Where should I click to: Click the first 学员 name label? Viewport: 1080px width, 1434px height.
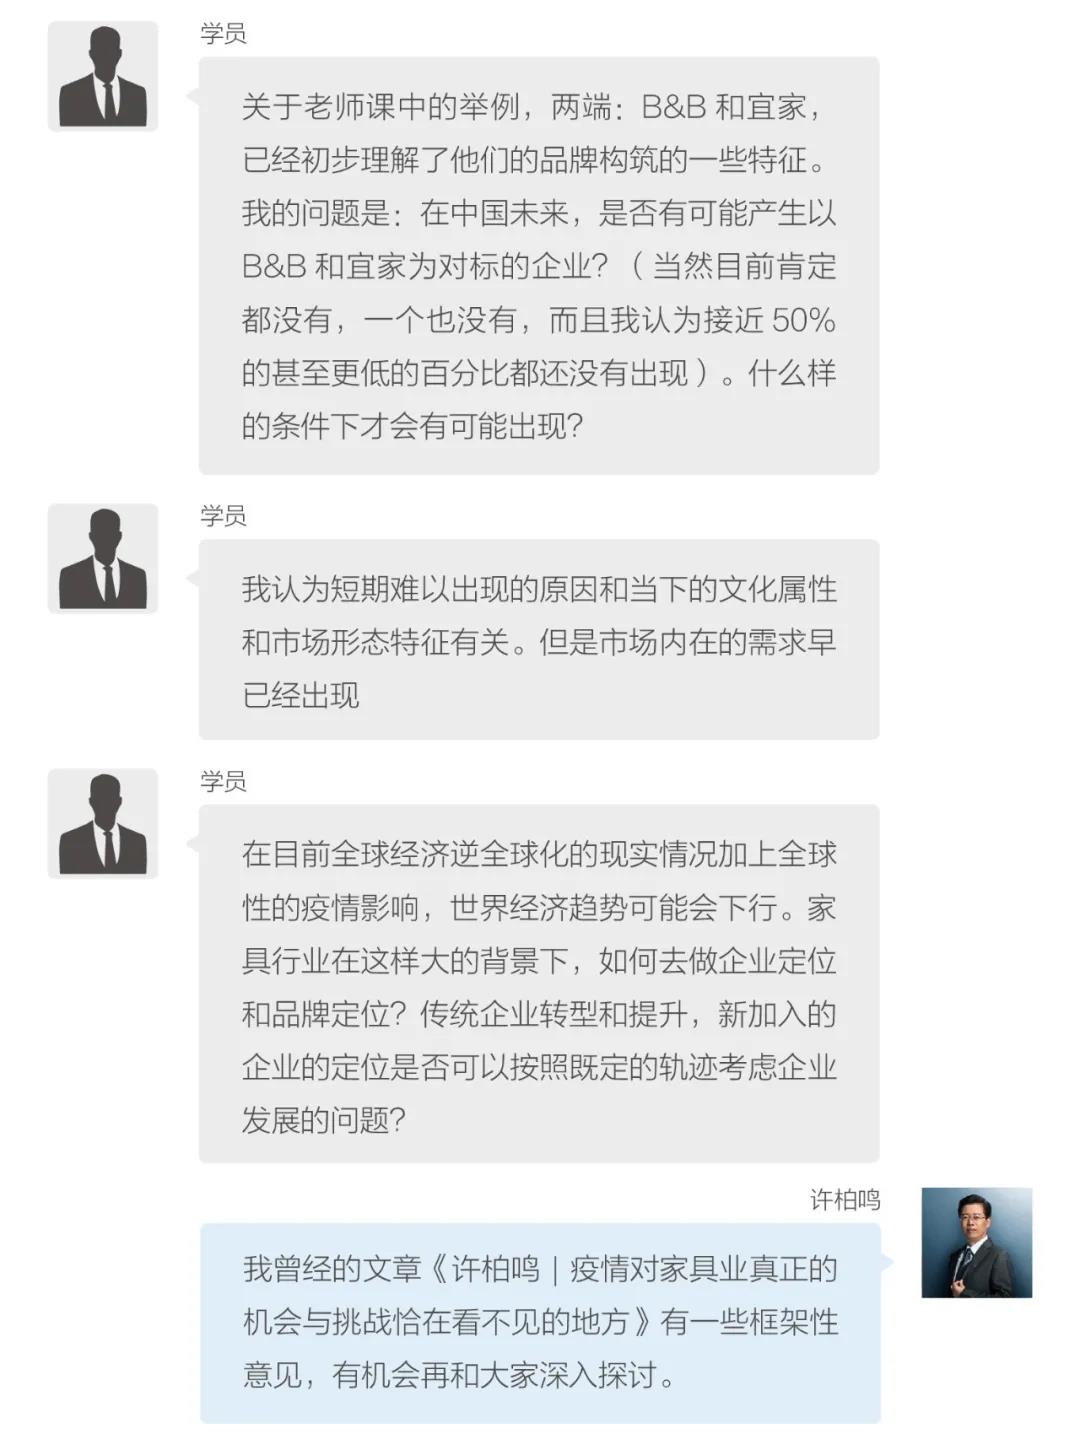pos(223,33)
